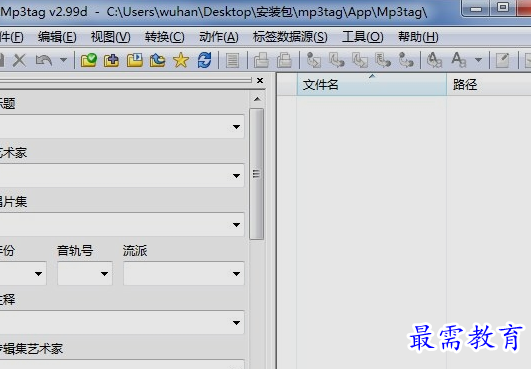Click the Filename to Tag converter icon
This screenshot has width=531, height=369.
click(337, 61)
